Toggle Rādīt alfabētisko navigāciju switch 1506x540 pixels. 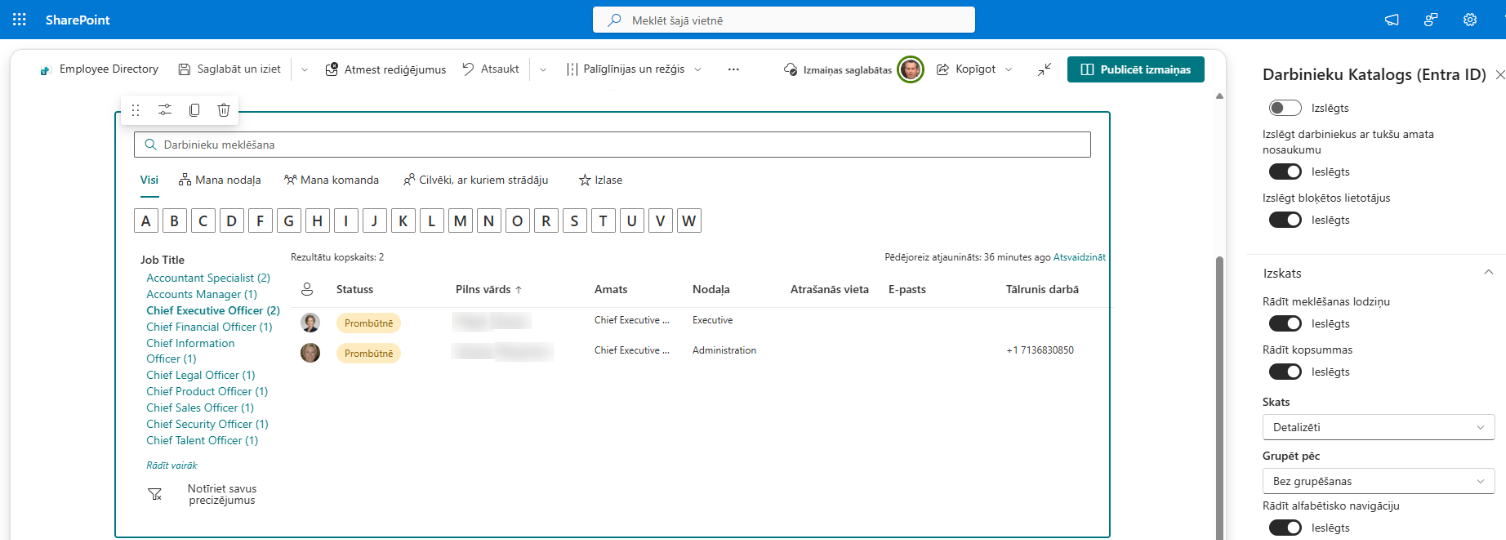(x=1285, y=528)
